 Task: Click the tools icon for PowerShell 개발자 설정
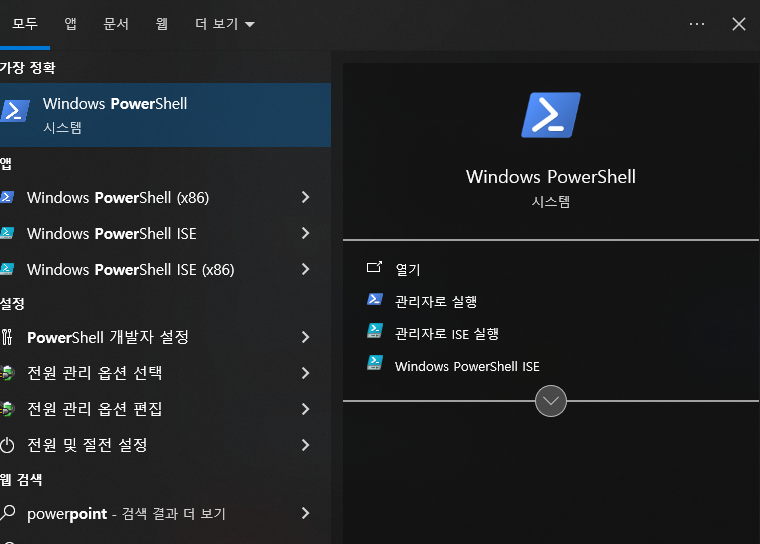7,337
